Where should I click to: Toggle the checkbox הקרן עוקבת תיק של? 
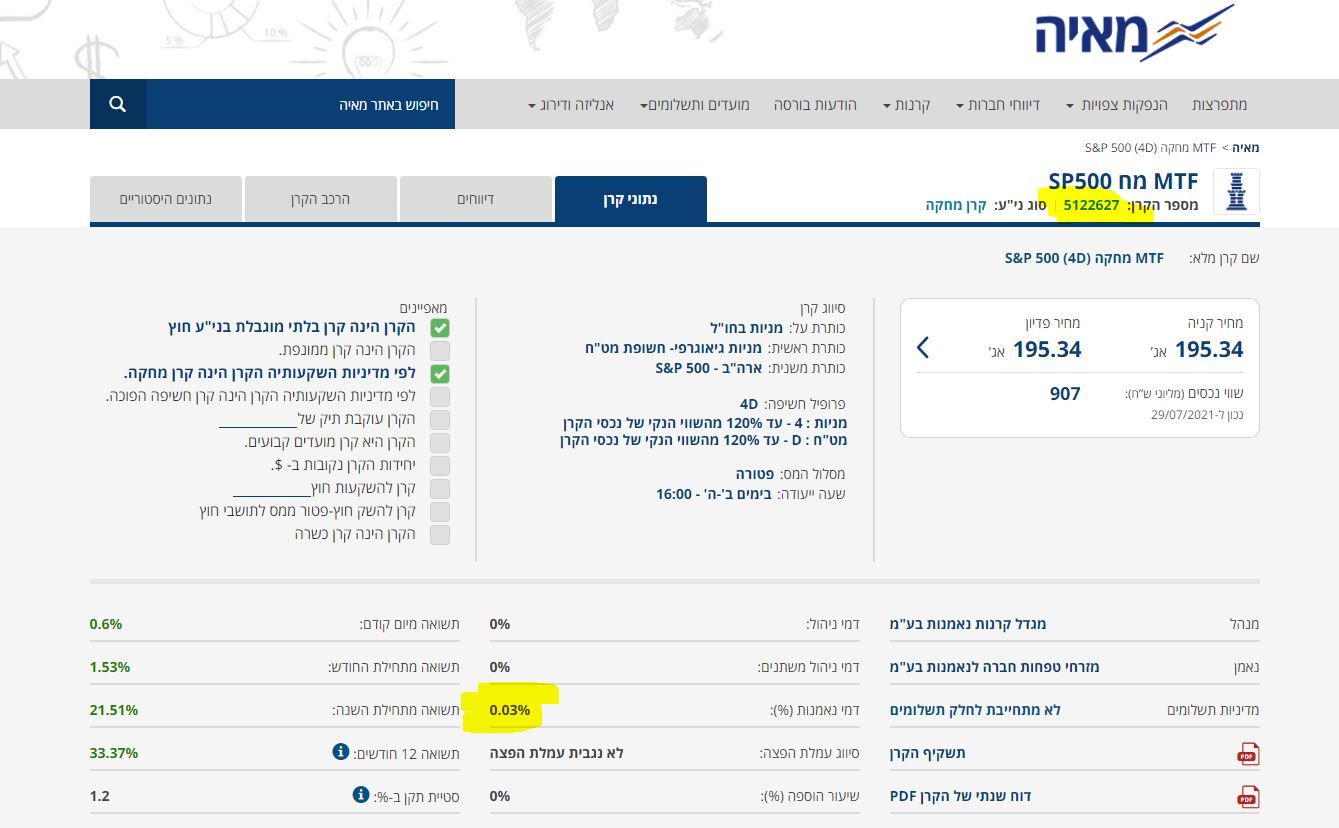click(x=440, y=420)
